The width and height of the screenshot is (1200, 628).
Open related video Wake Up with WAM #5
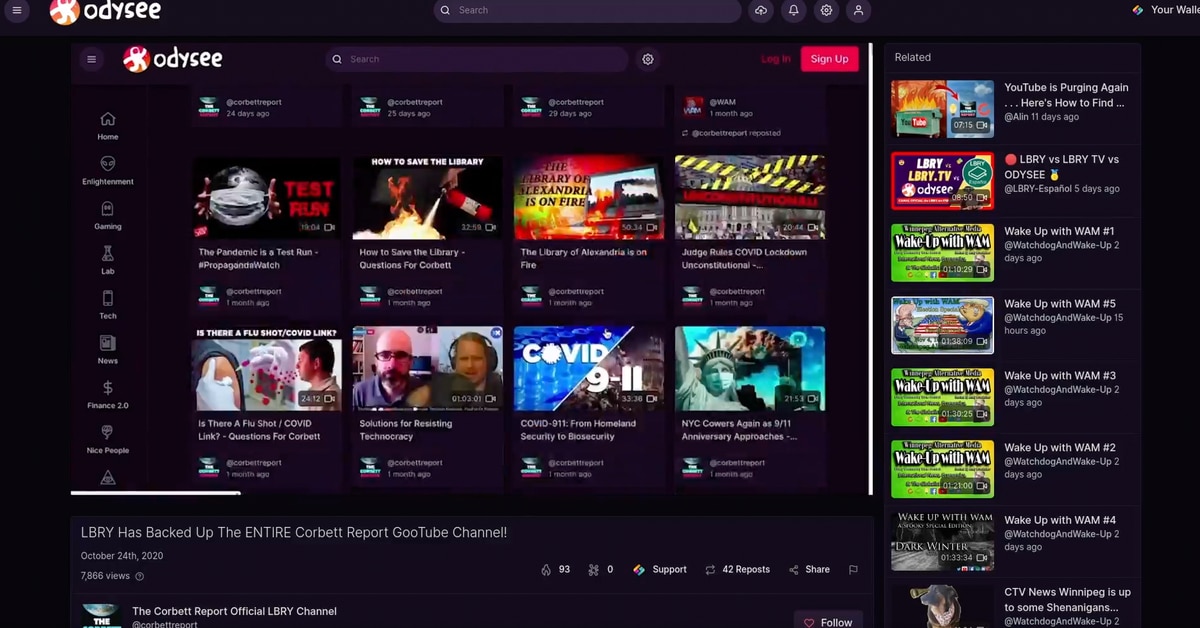(x=1059, y=304)
